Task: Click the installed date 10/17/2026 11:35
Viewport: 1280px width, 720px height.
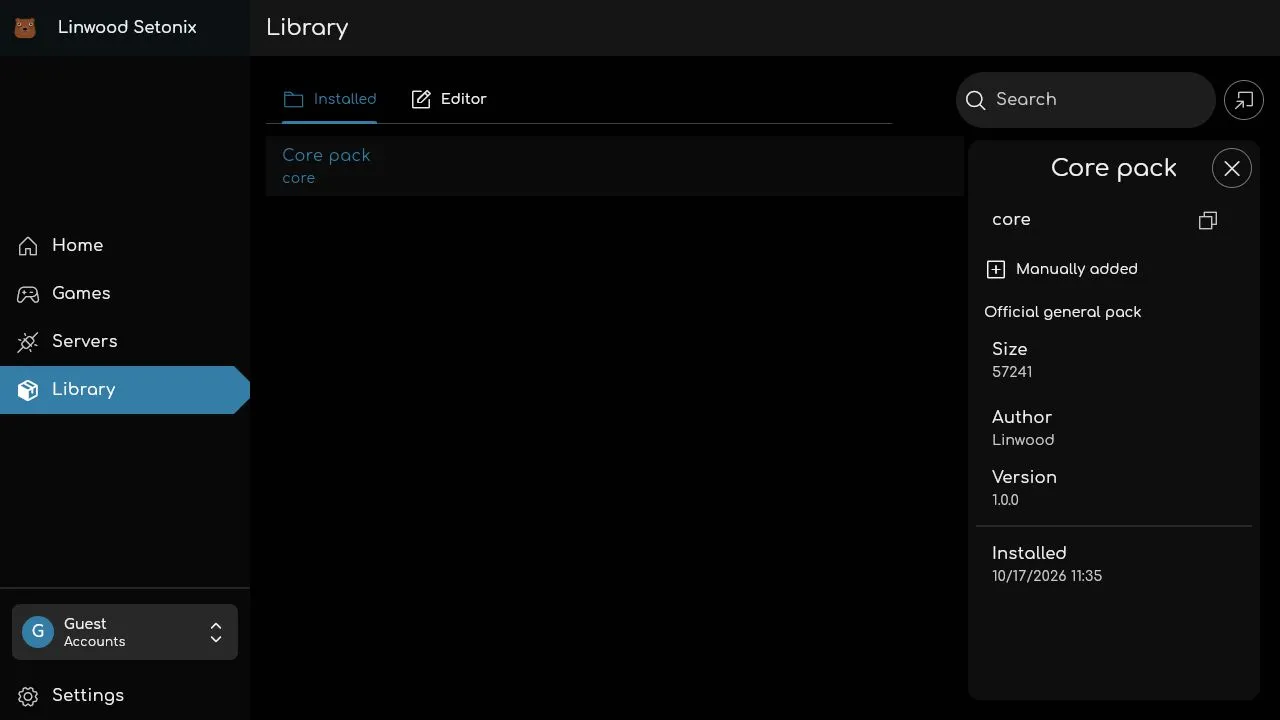Action: coord(1047,576)
